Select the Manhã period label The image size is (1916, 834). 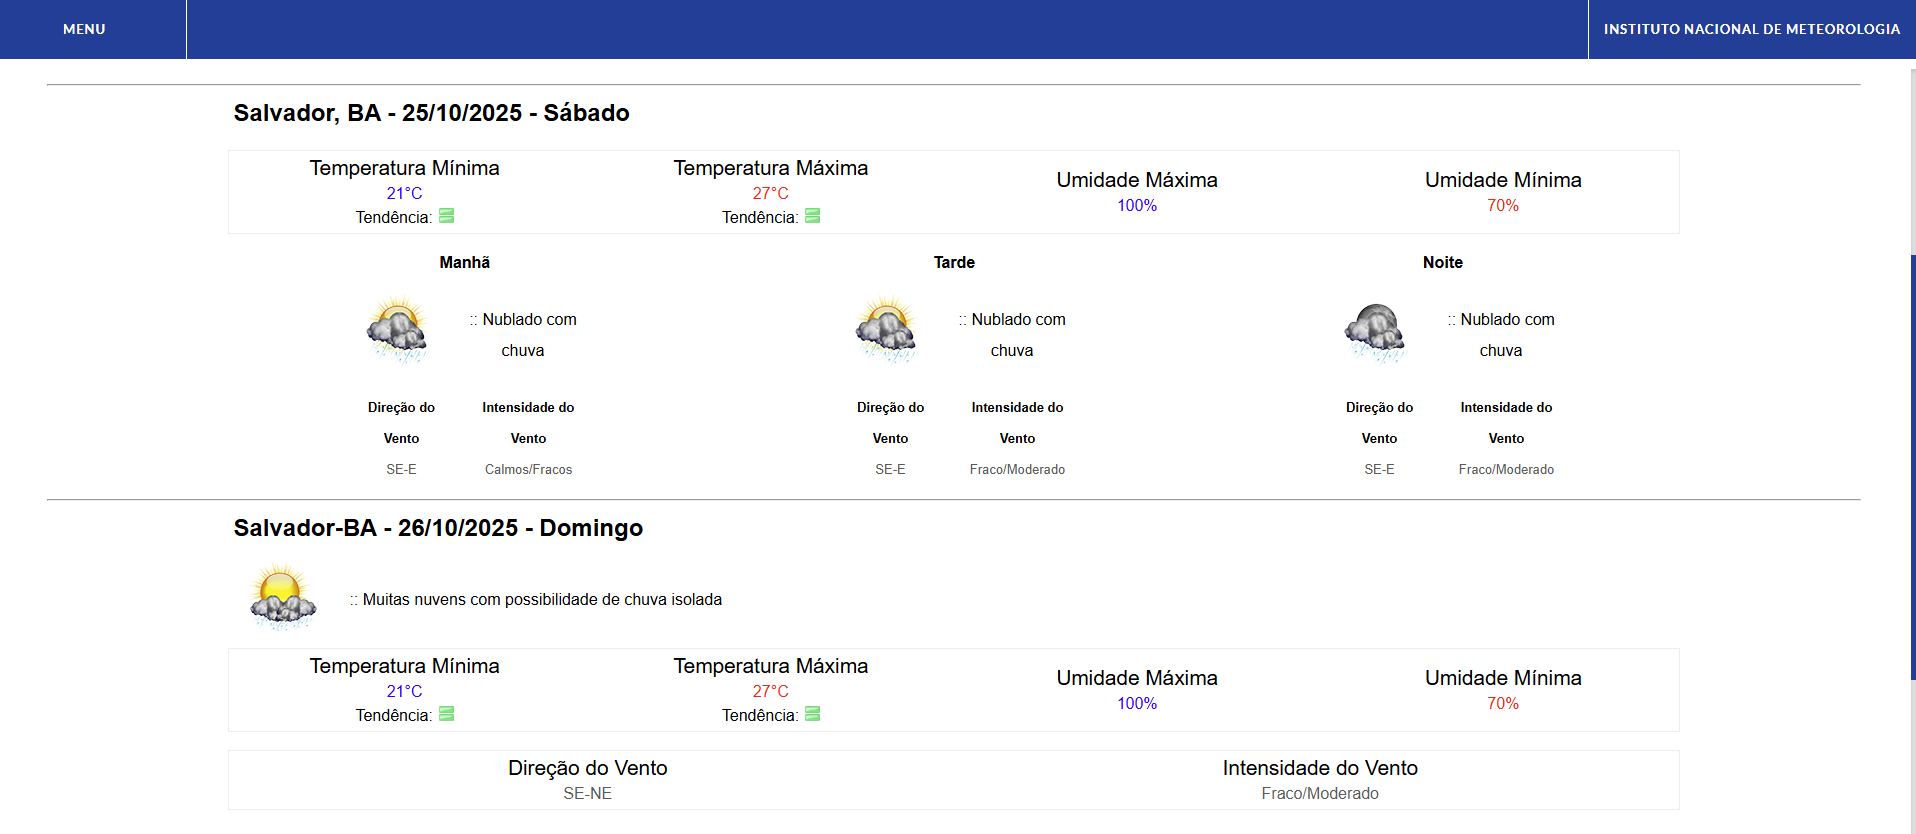464,262
